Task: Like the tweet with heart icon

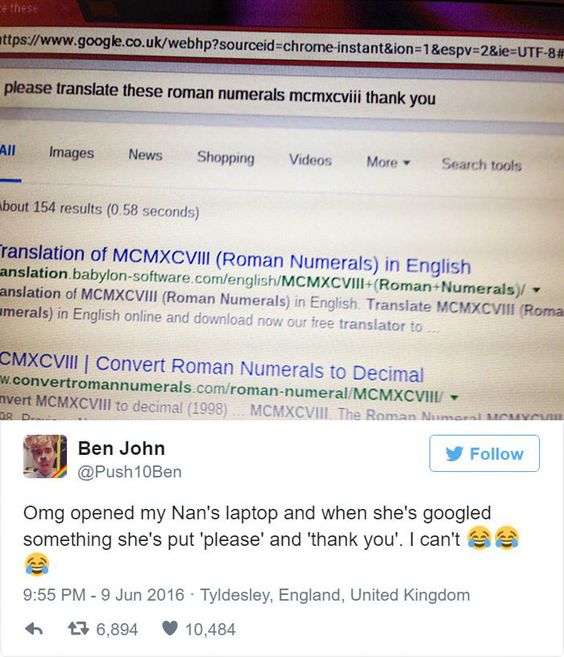Action: [x=170, y=628]
